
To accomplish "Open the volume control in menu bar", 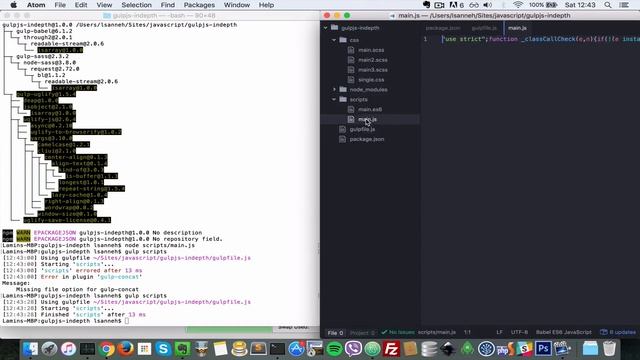I will coord(488,5).
